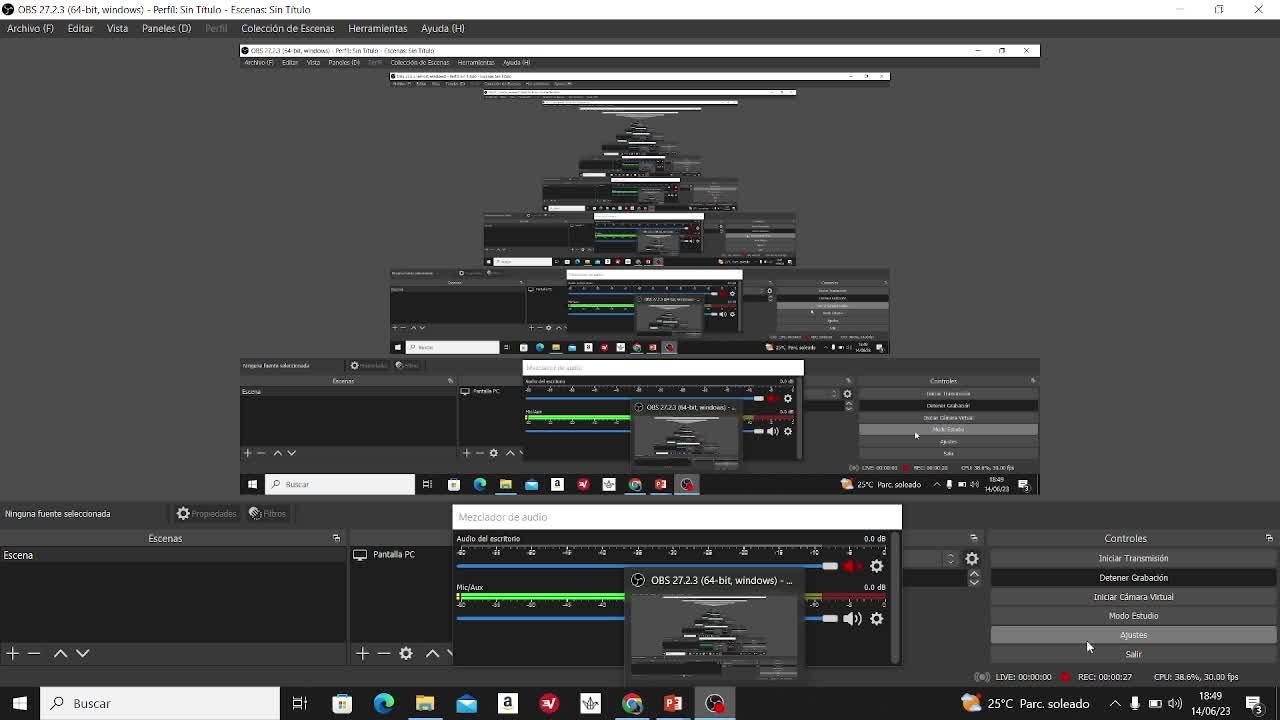Mute the Mic/Aux speaker

[852, 618]
